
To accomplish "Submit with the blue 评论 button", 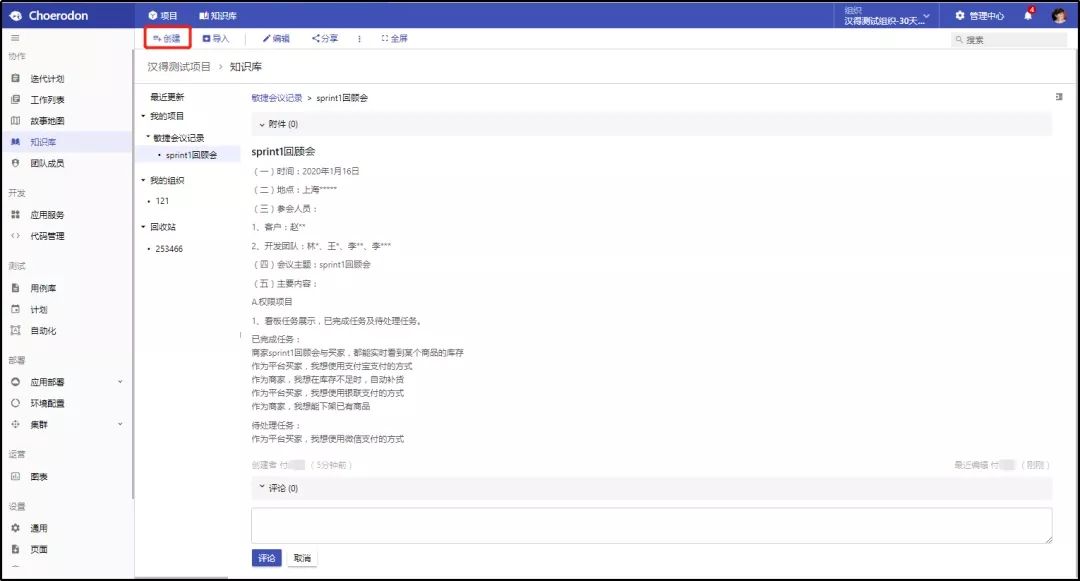I will tap(266, 558).
